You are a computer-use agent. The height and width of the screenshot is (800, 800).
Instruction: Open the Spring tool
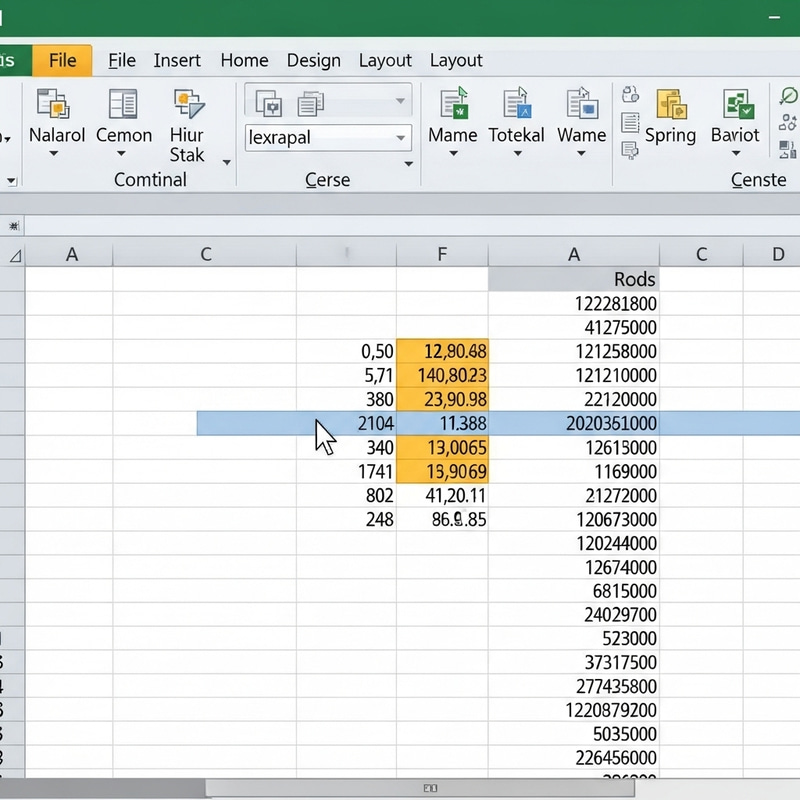[x=671, y=105]
